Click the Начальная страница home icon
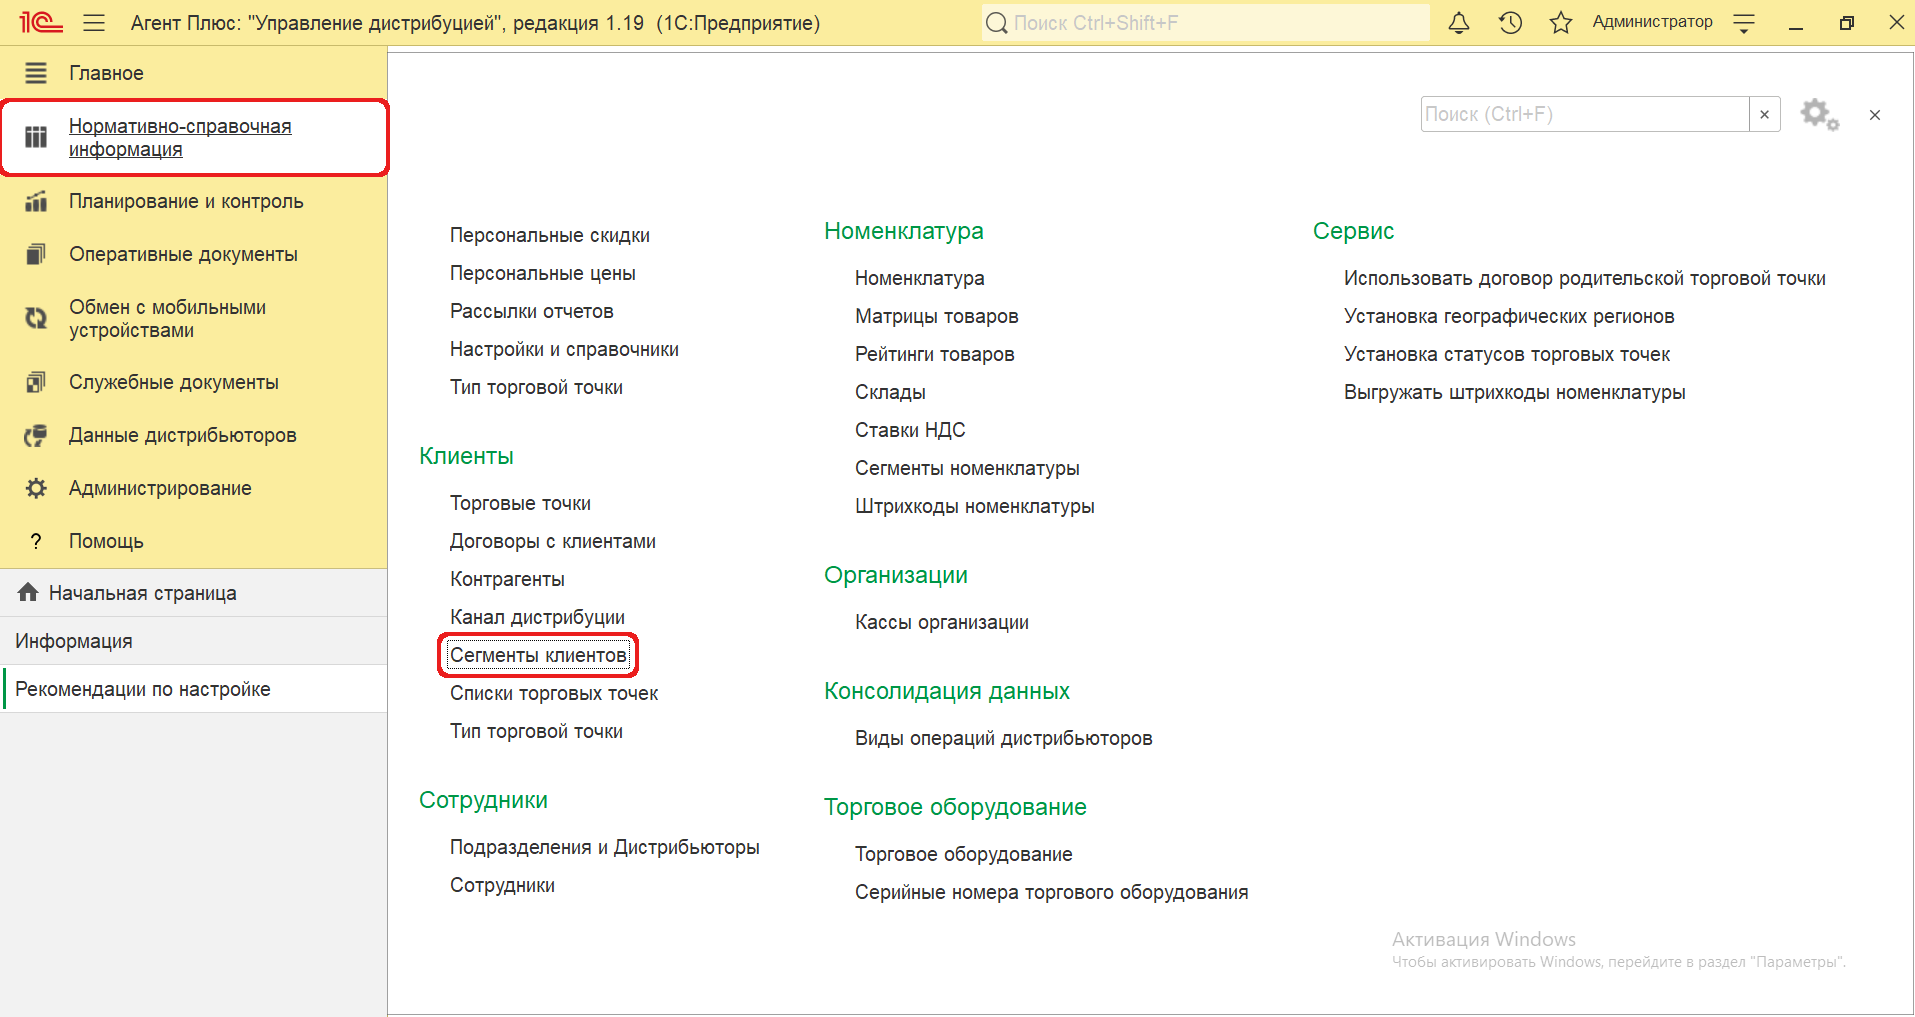This screenshot has height=1017, width=1915. coord(28,592)
